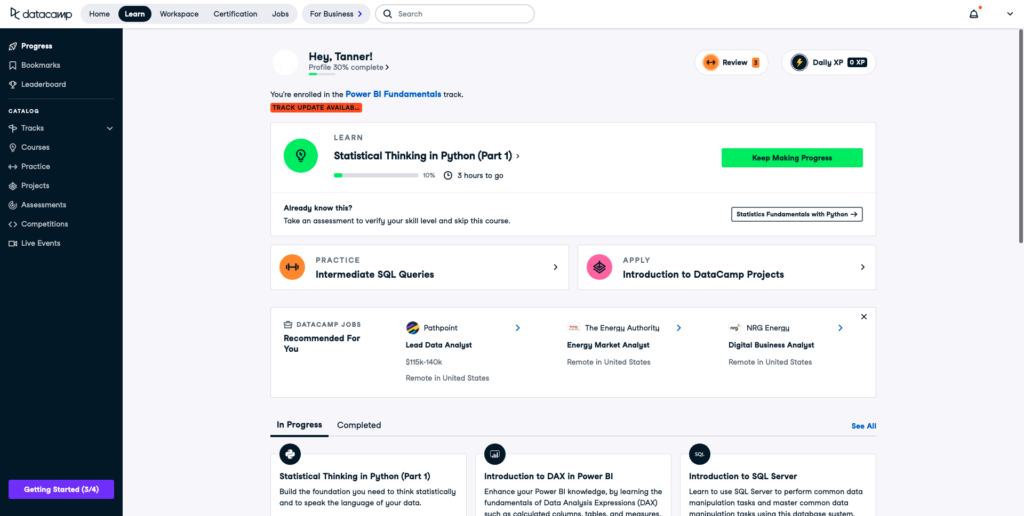
Task: Click the Tracks sidebar icon
Action: pos(13,128)
